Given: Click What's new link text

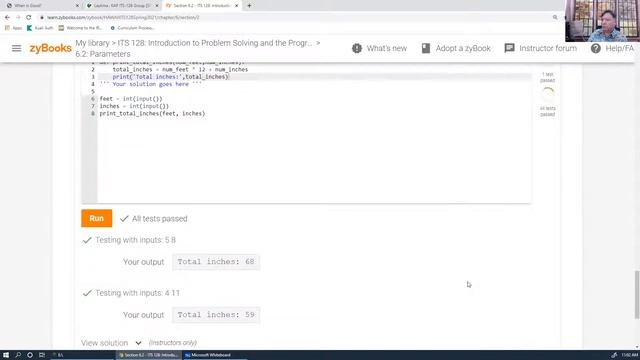Looking at the screenshot, I should click(387, 48).
